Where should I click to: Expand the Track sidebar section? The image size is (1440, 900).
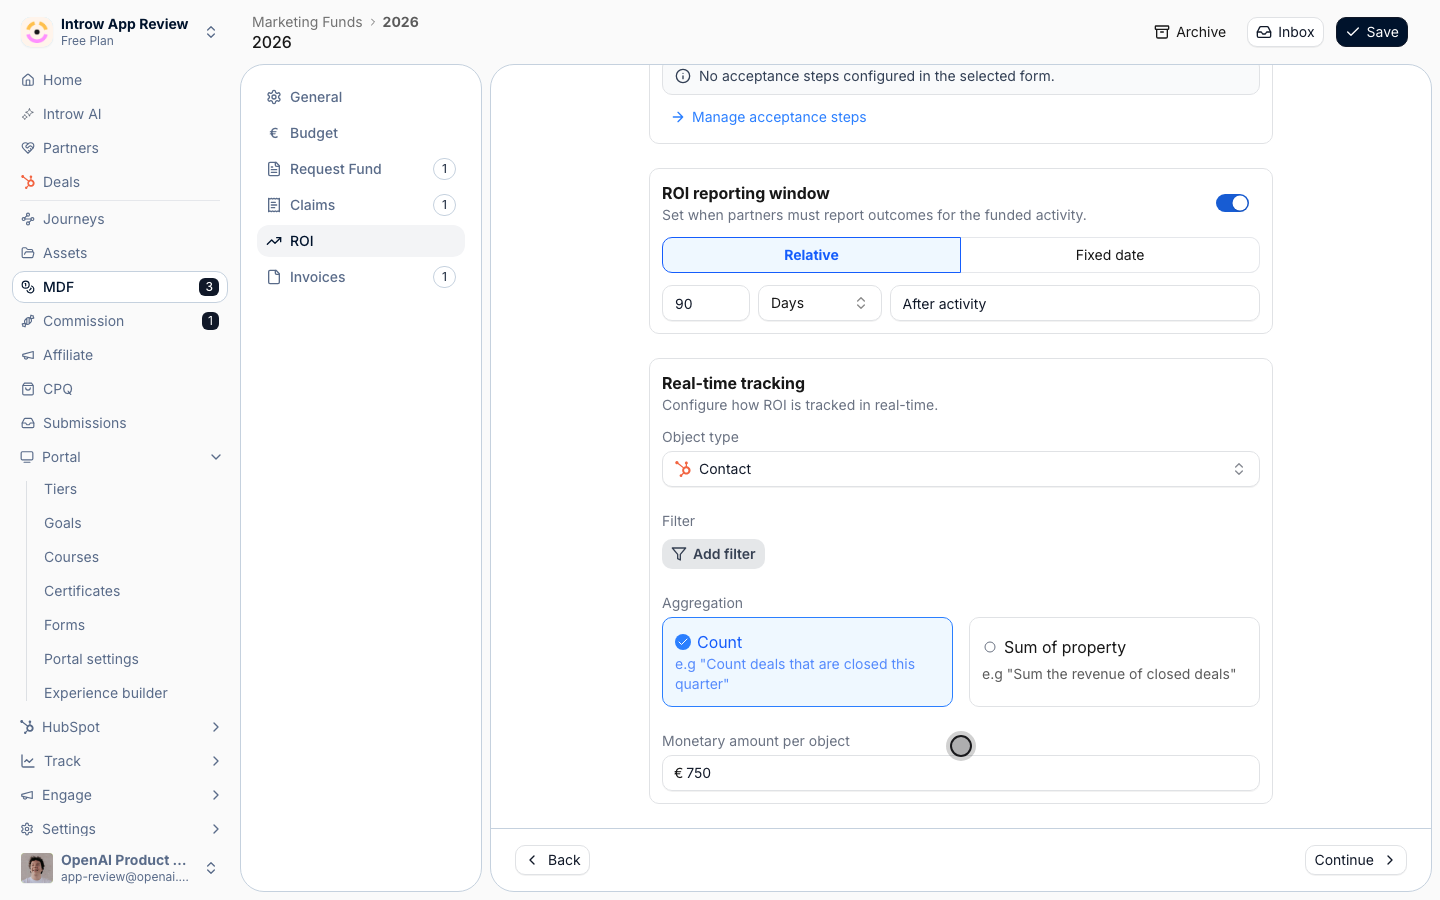coord(216,761)
